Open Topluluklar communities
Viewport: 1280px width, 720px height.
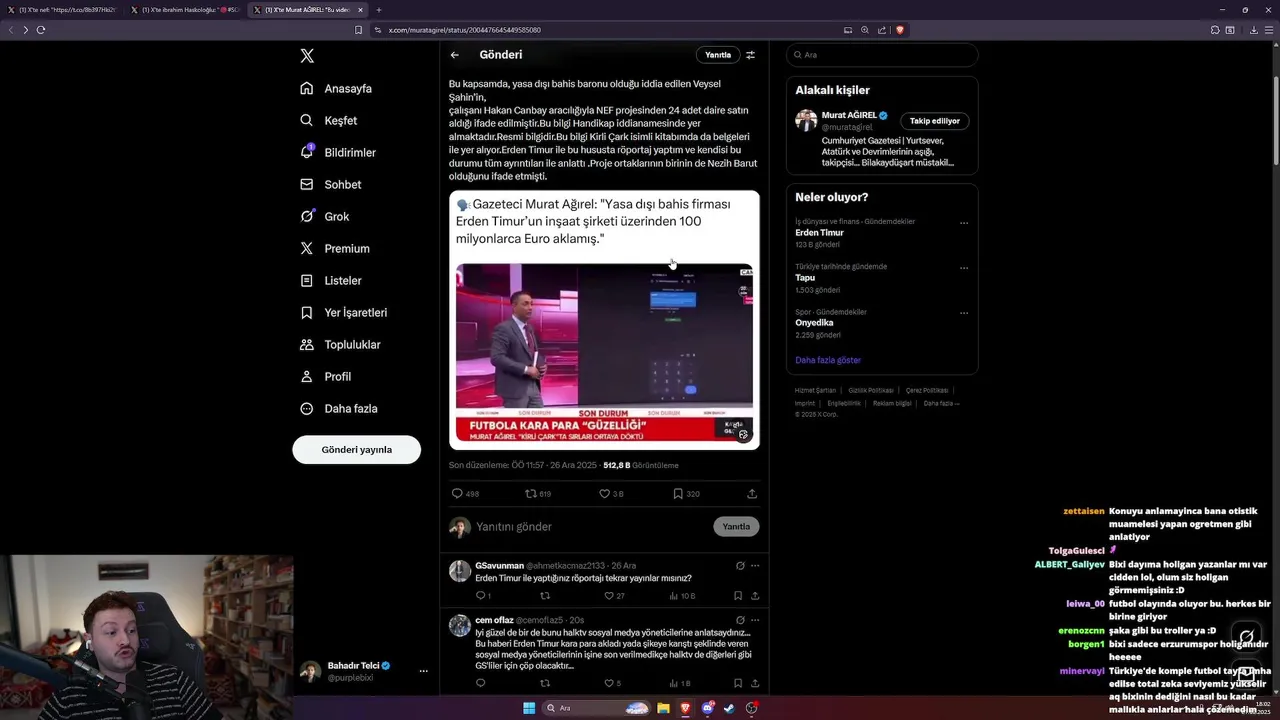pos(340,345)
